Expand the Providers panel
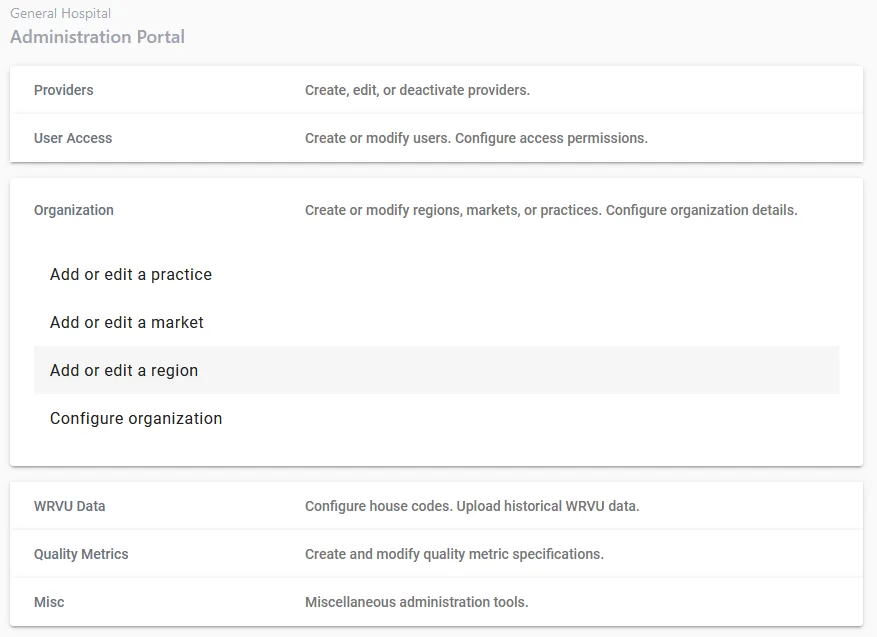This screenshot has width=877, height=637. click(x=64, y=90)
